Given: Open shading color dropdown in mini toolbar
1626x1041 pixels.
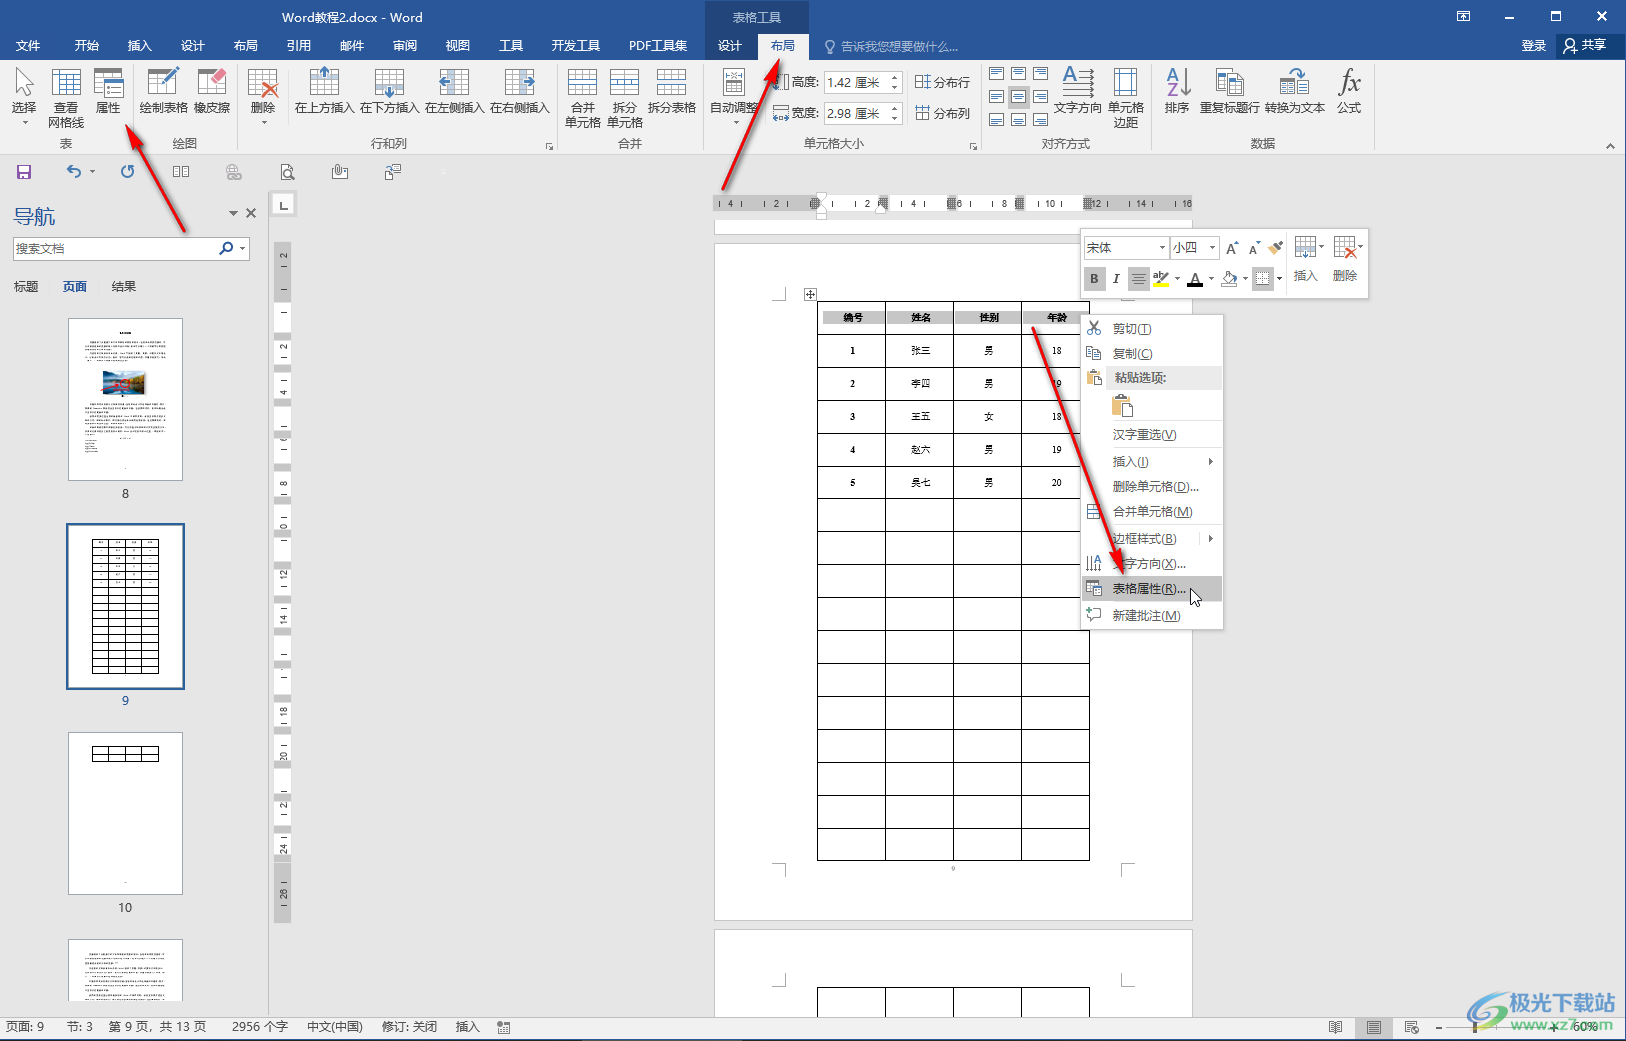Looking at the screenshot, I should [1245, 280].
